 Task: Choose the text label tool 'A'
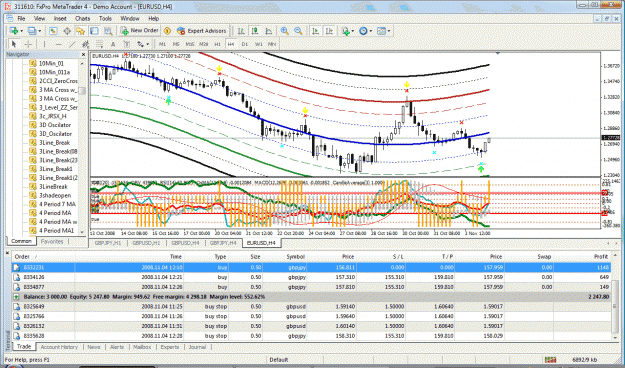pyautogui.click(x=113, y=44)
